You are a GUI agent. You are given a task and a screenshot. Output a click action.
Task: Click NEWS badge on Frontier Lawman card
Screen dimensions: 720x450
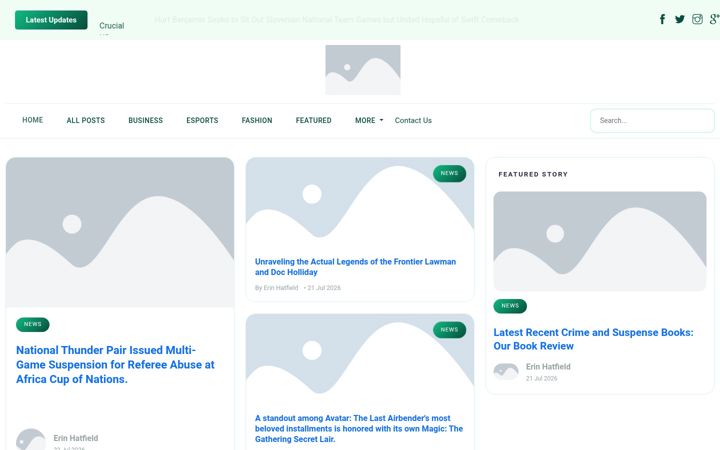point(449,173)
